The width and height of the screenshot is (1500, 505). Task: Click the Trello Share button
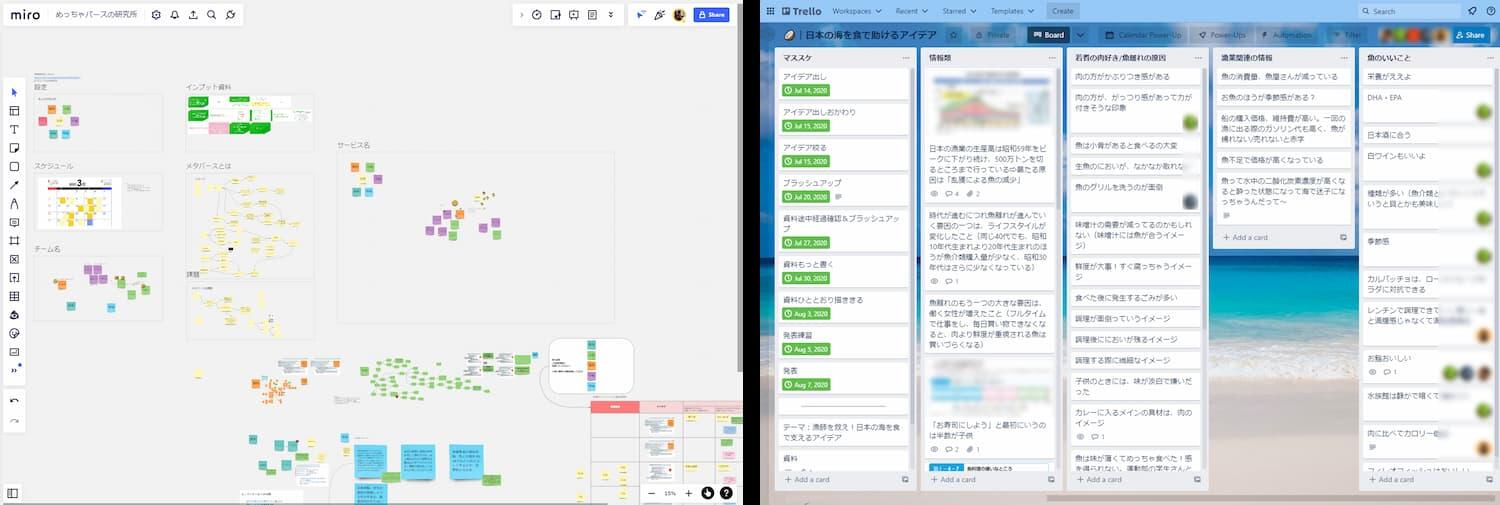[x=1473, y=35]
